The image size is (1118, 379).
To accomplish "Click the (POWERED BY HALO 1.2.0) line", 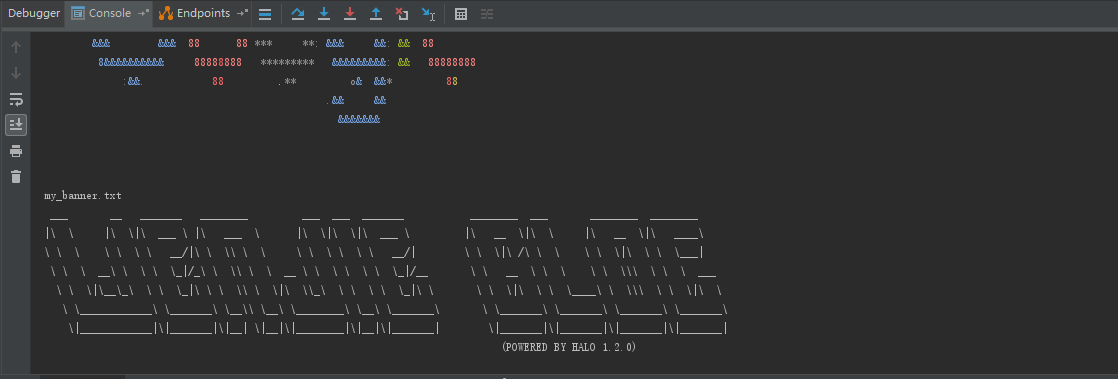I will 569,347.
